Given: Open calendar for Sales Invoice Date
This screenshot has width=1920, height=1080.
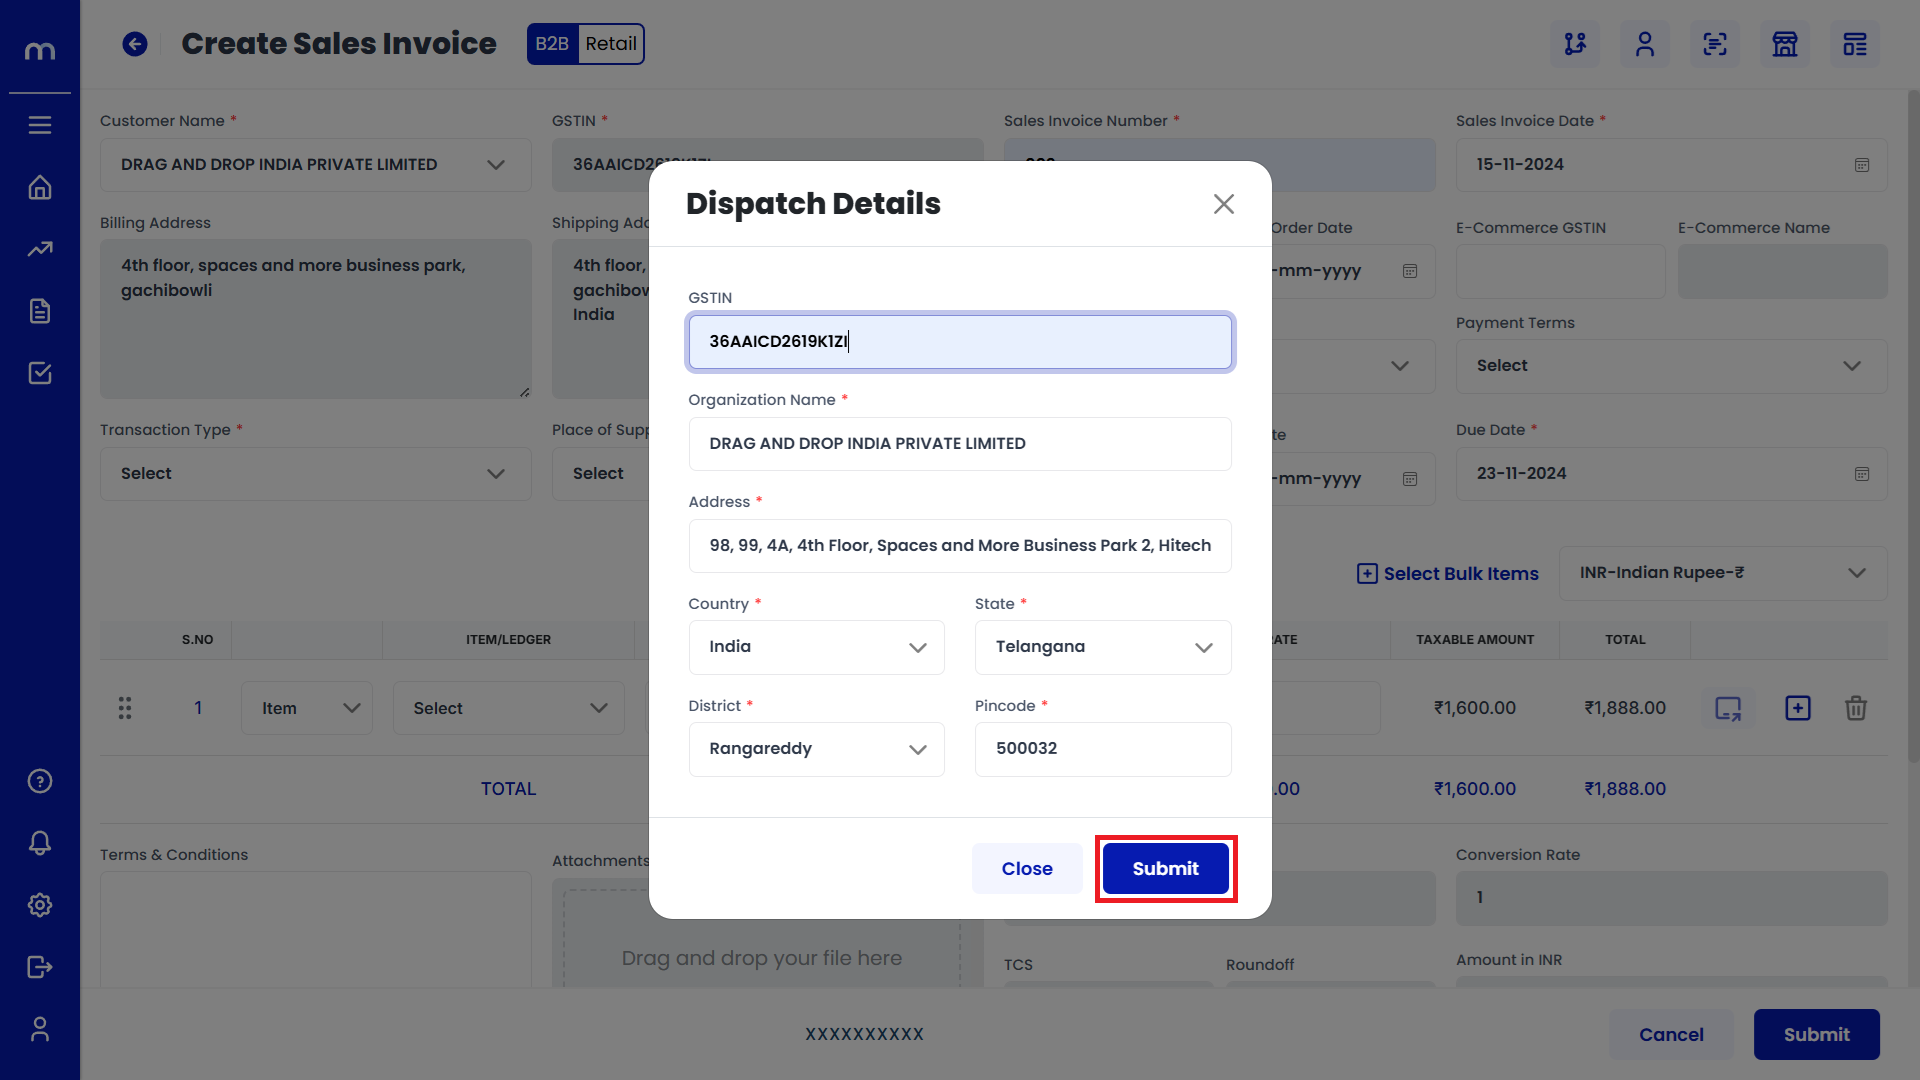Looking at the screenshot, I should pyautogui.click(x=1862, y=165).
